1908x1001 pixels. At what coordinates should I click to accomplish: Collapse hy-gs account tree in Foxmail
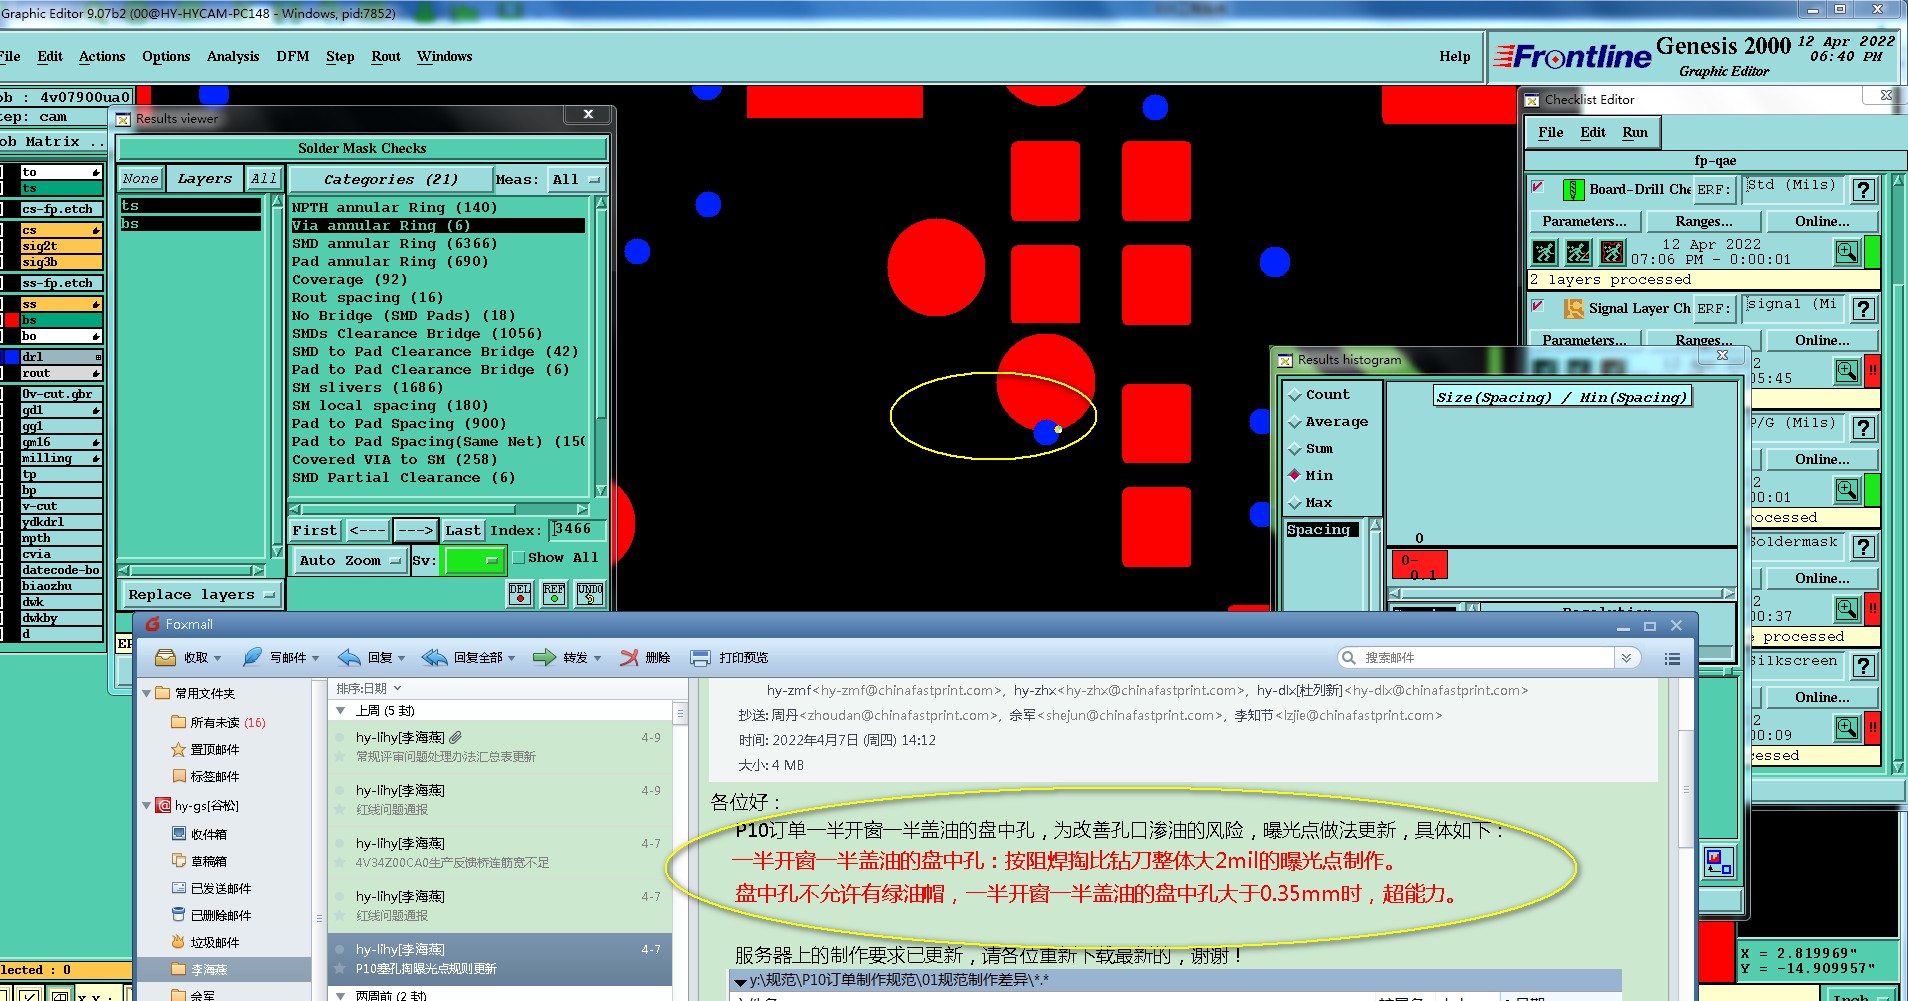click(147, 805)
